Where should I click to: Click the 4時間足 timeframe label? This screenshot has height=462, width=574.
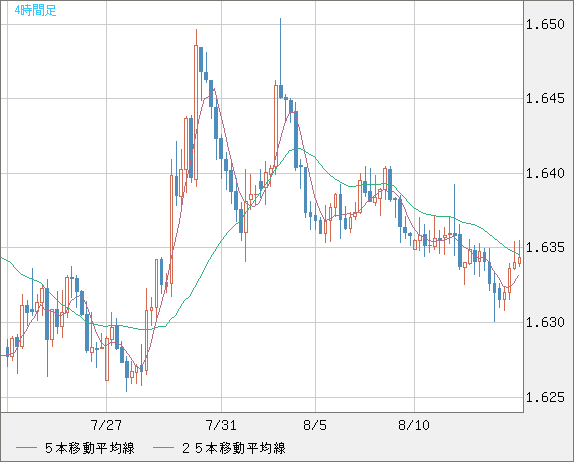pyautogui.click(x=36, y=10)
